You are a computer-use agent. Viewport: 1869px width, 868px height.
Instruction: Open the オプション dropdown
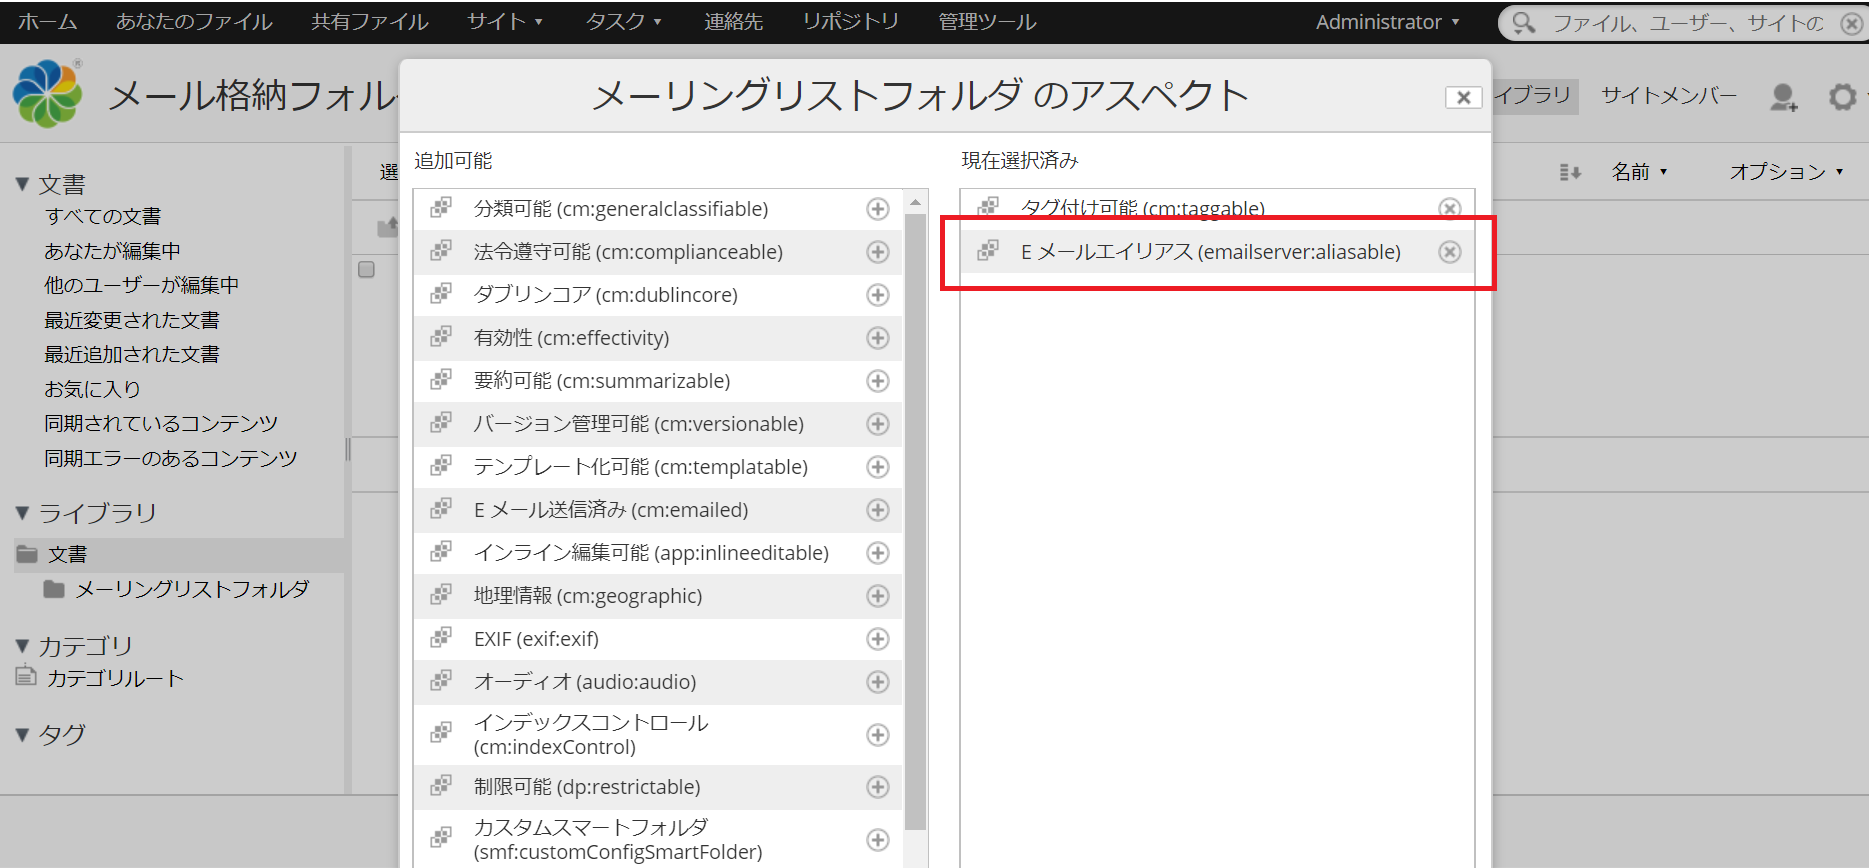(1786, 172)
